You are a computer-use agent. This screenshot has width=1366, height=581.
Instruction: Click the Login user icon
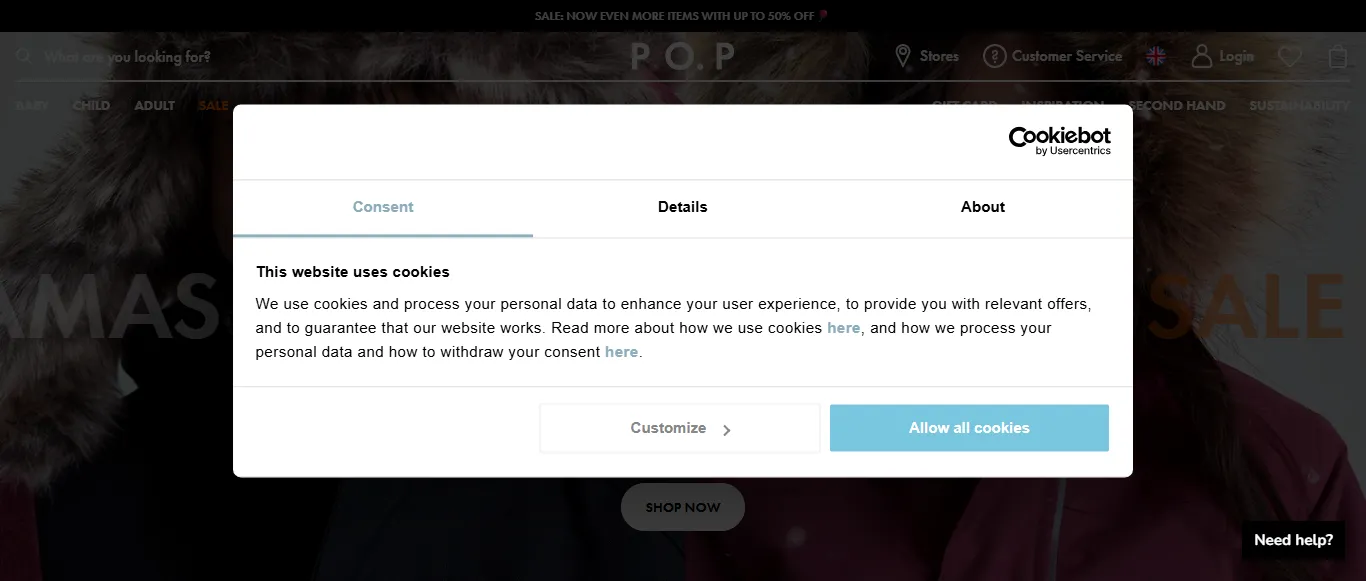1201,56
